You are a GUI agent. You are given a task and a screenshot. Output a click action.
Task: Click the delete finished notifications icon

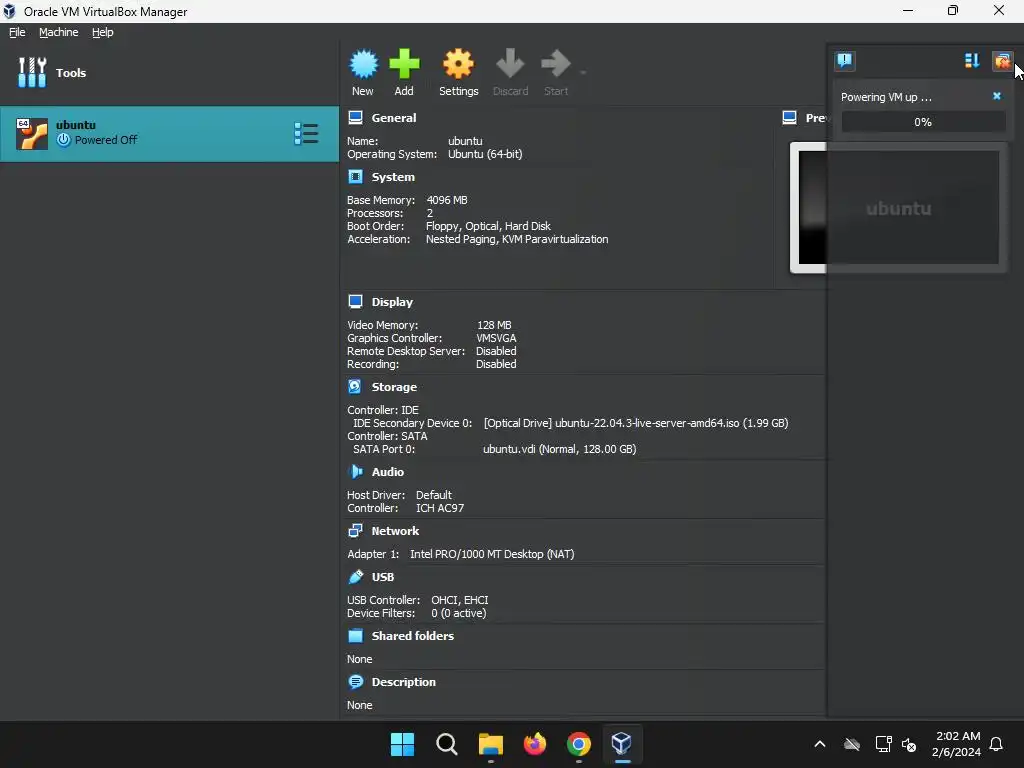[x=1002, y=61]
